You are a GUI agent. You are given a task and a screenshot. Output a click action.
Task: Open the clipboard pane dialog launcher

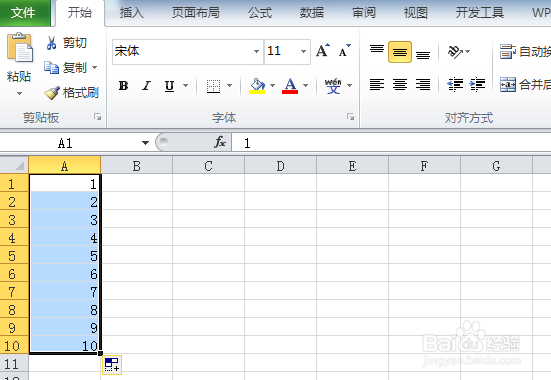(97, 117)
